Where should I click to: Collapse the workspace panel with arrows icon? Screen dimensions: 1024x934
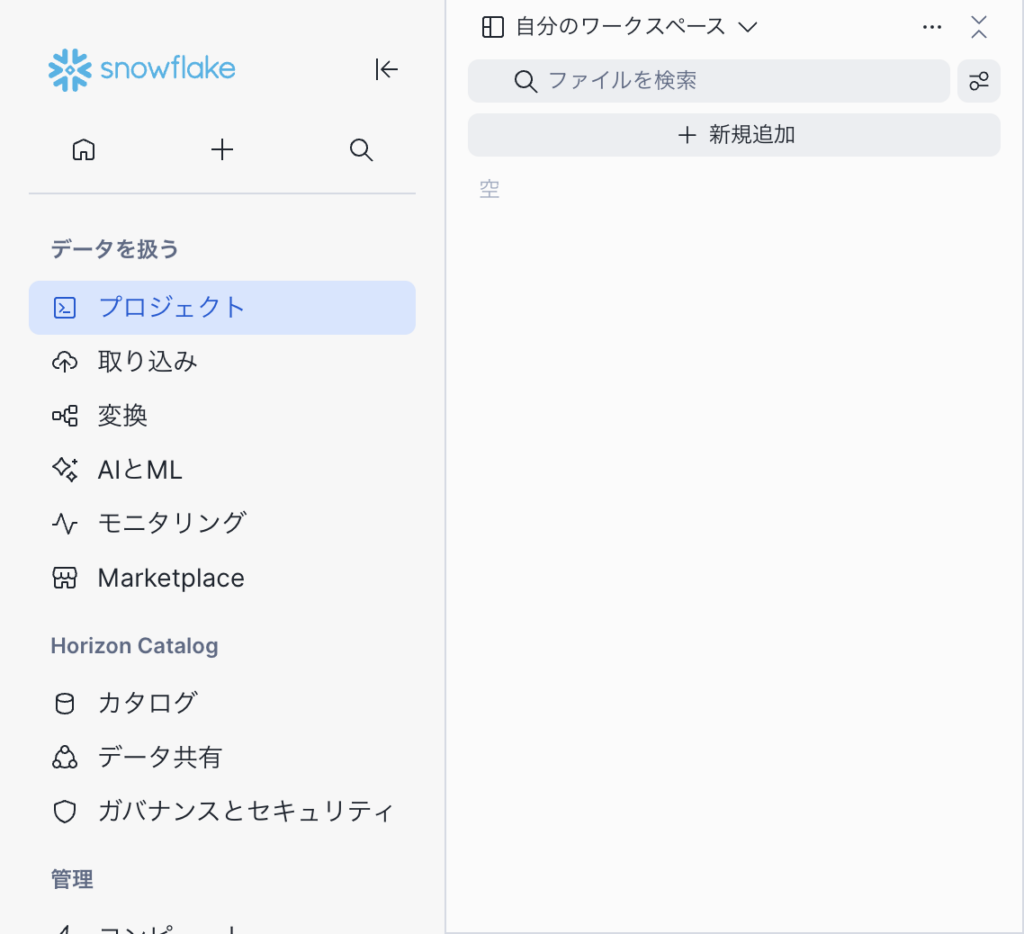(979, 27)
